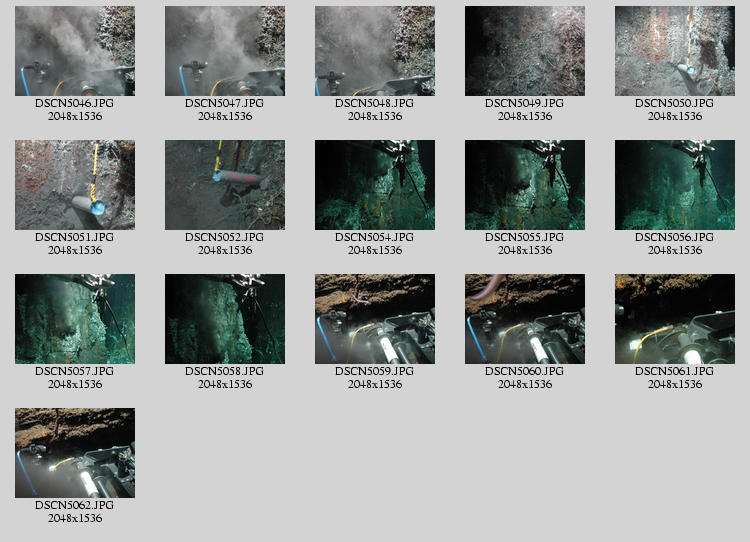Click the DSCN5062.JPG filename caption text

[75, 506]
